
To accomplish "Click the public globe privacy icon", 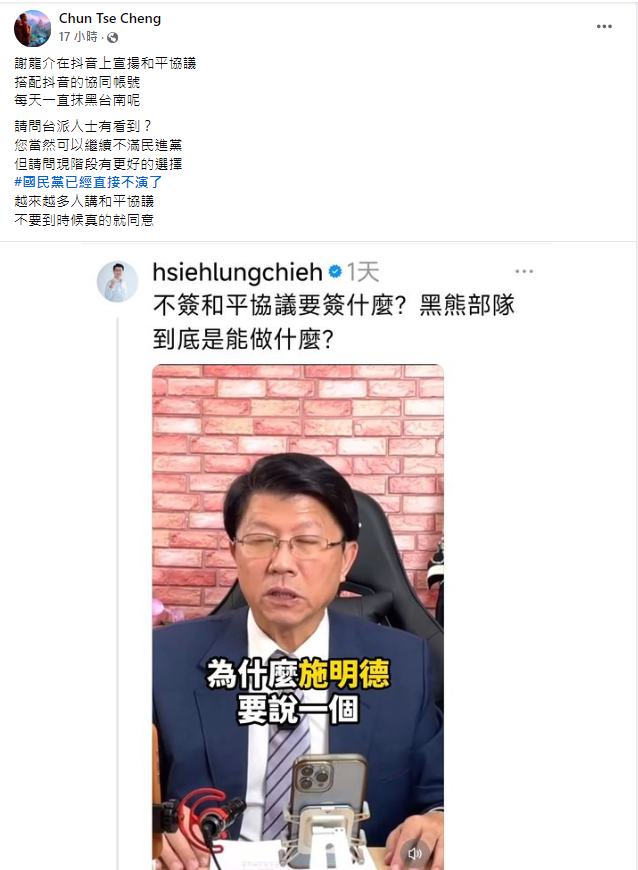I will click(x=113, y=37).
